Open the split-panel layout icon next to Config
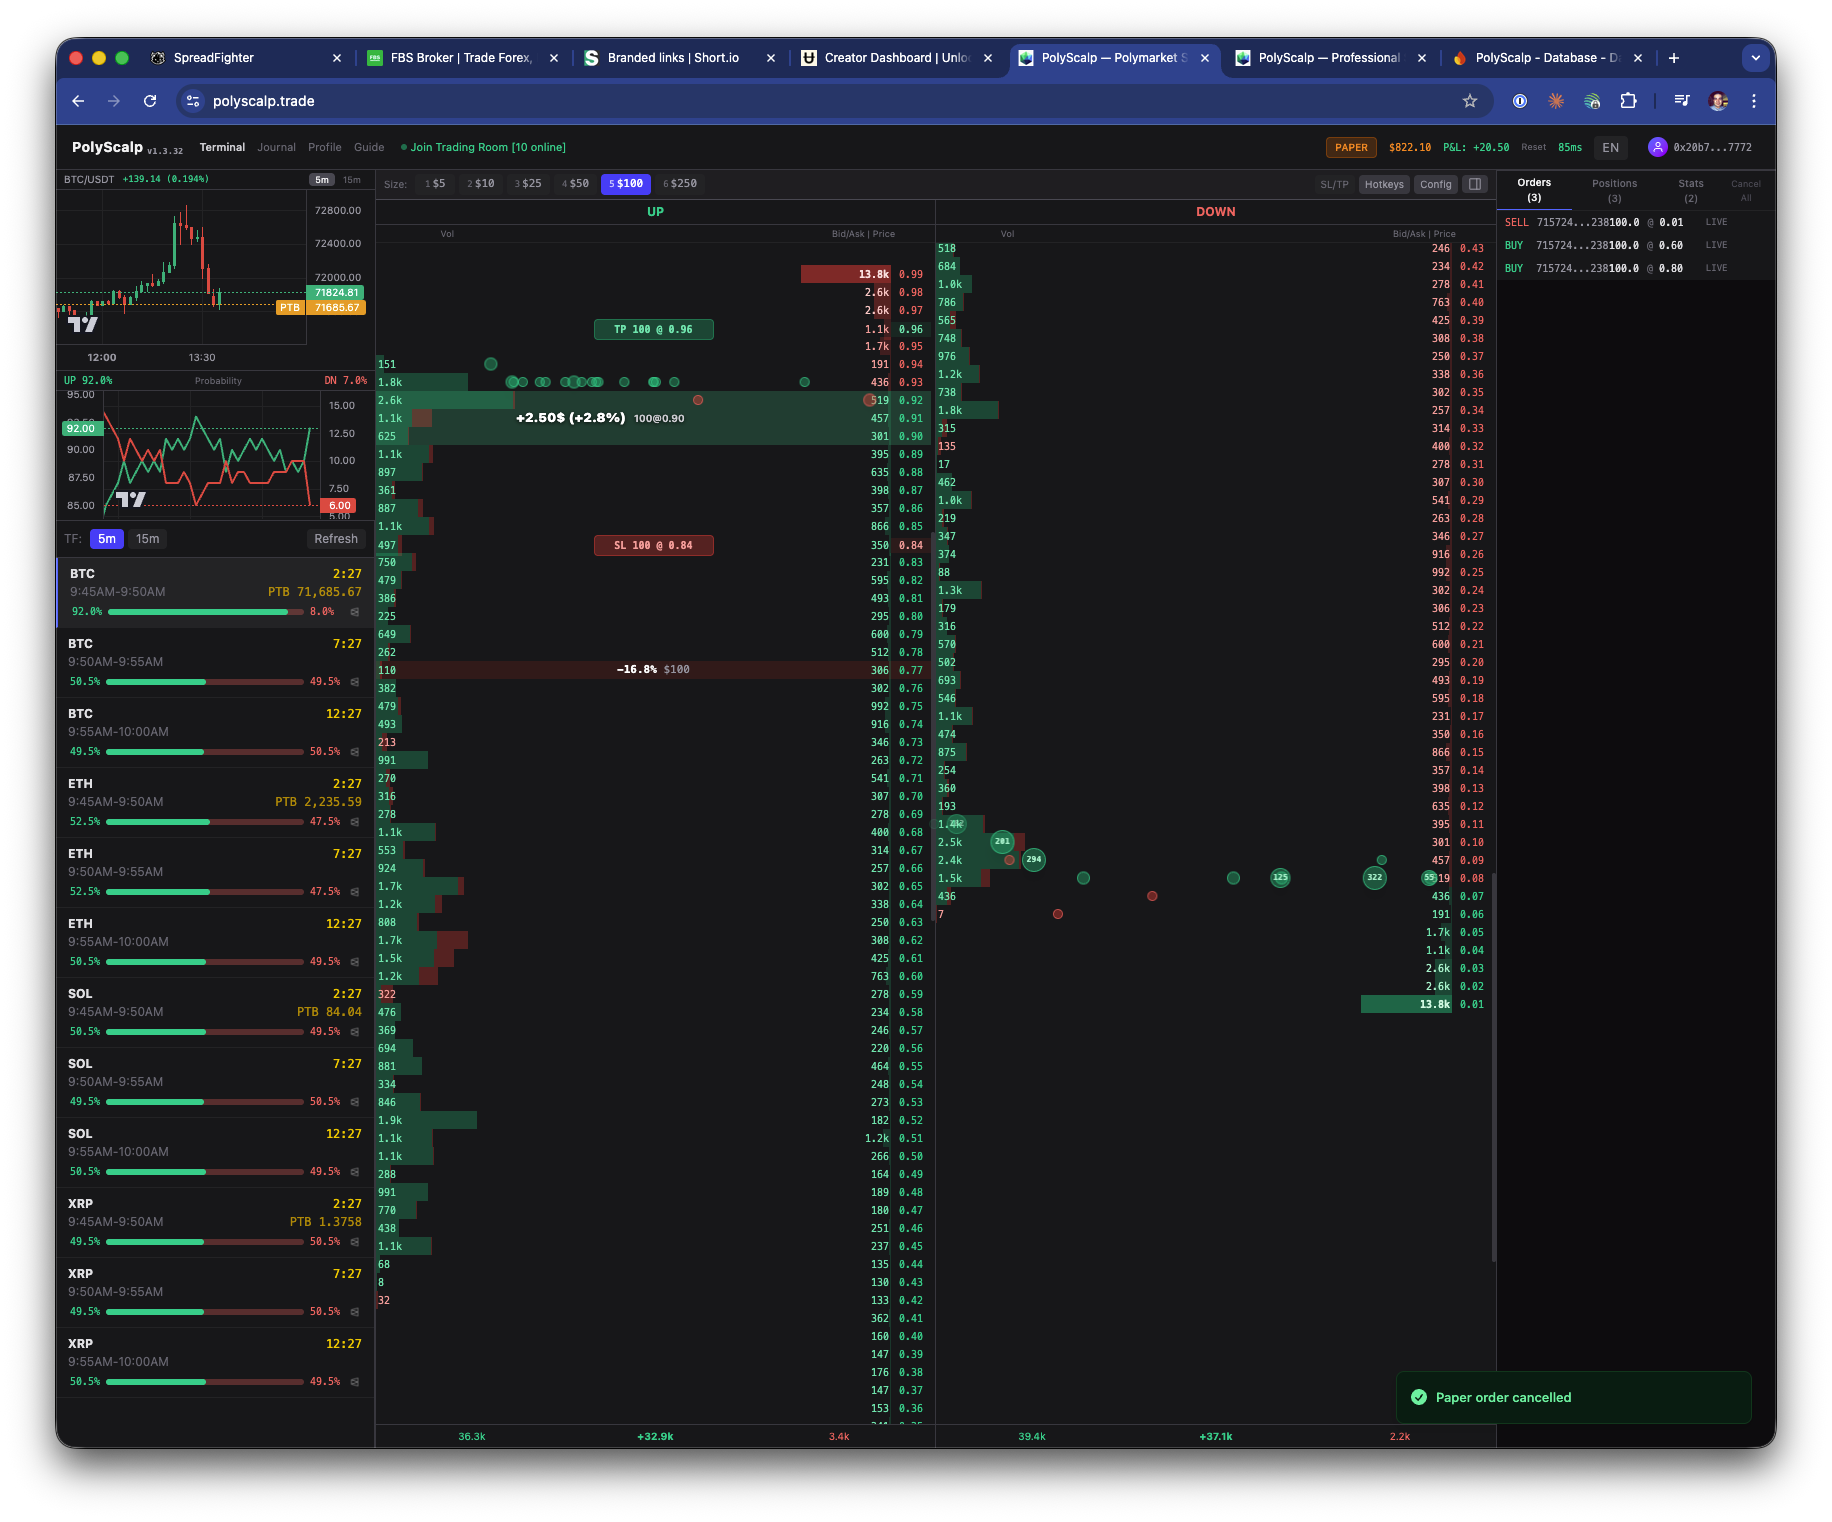1832x1522 pixels. [1474, 184]
